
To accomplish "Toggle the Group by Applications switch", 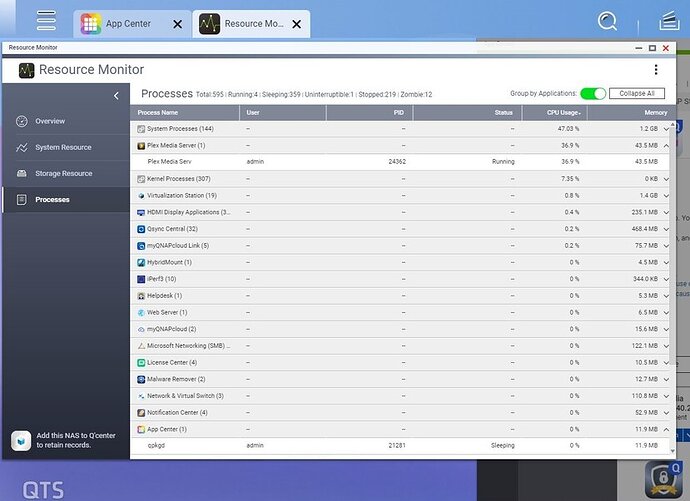I will [593, 94].
